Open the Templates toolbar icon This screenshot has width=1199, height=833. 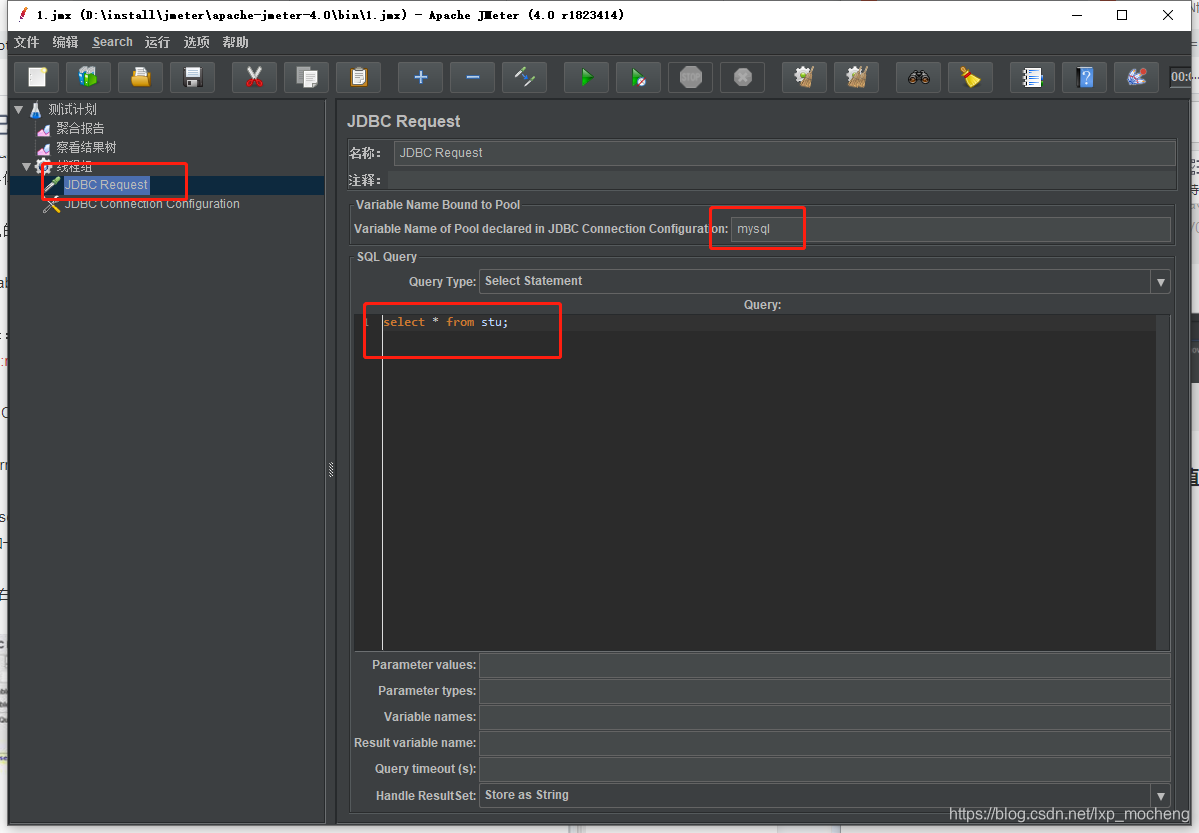click(89, 77)
